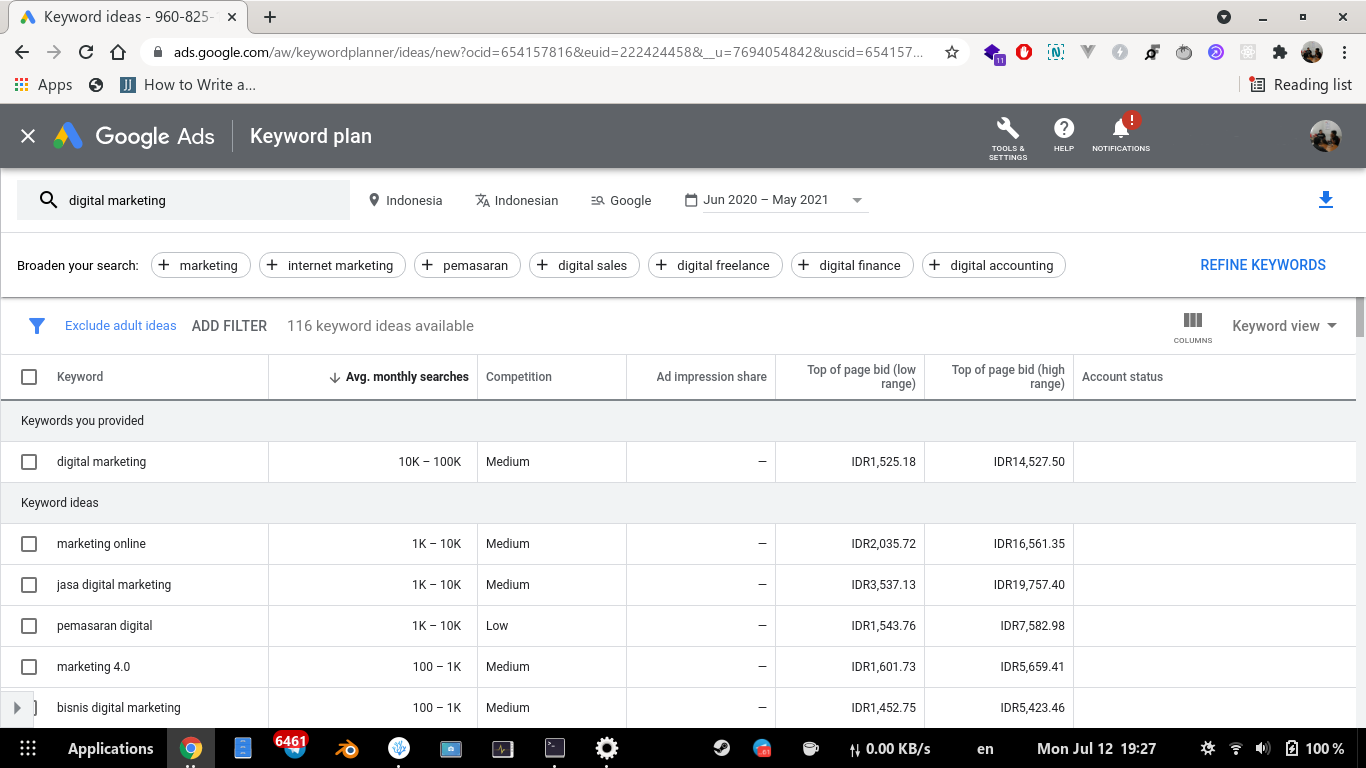Click the Google Ads logo
The width and height of the screenshot is (1366, 768).
coord(134,136)
